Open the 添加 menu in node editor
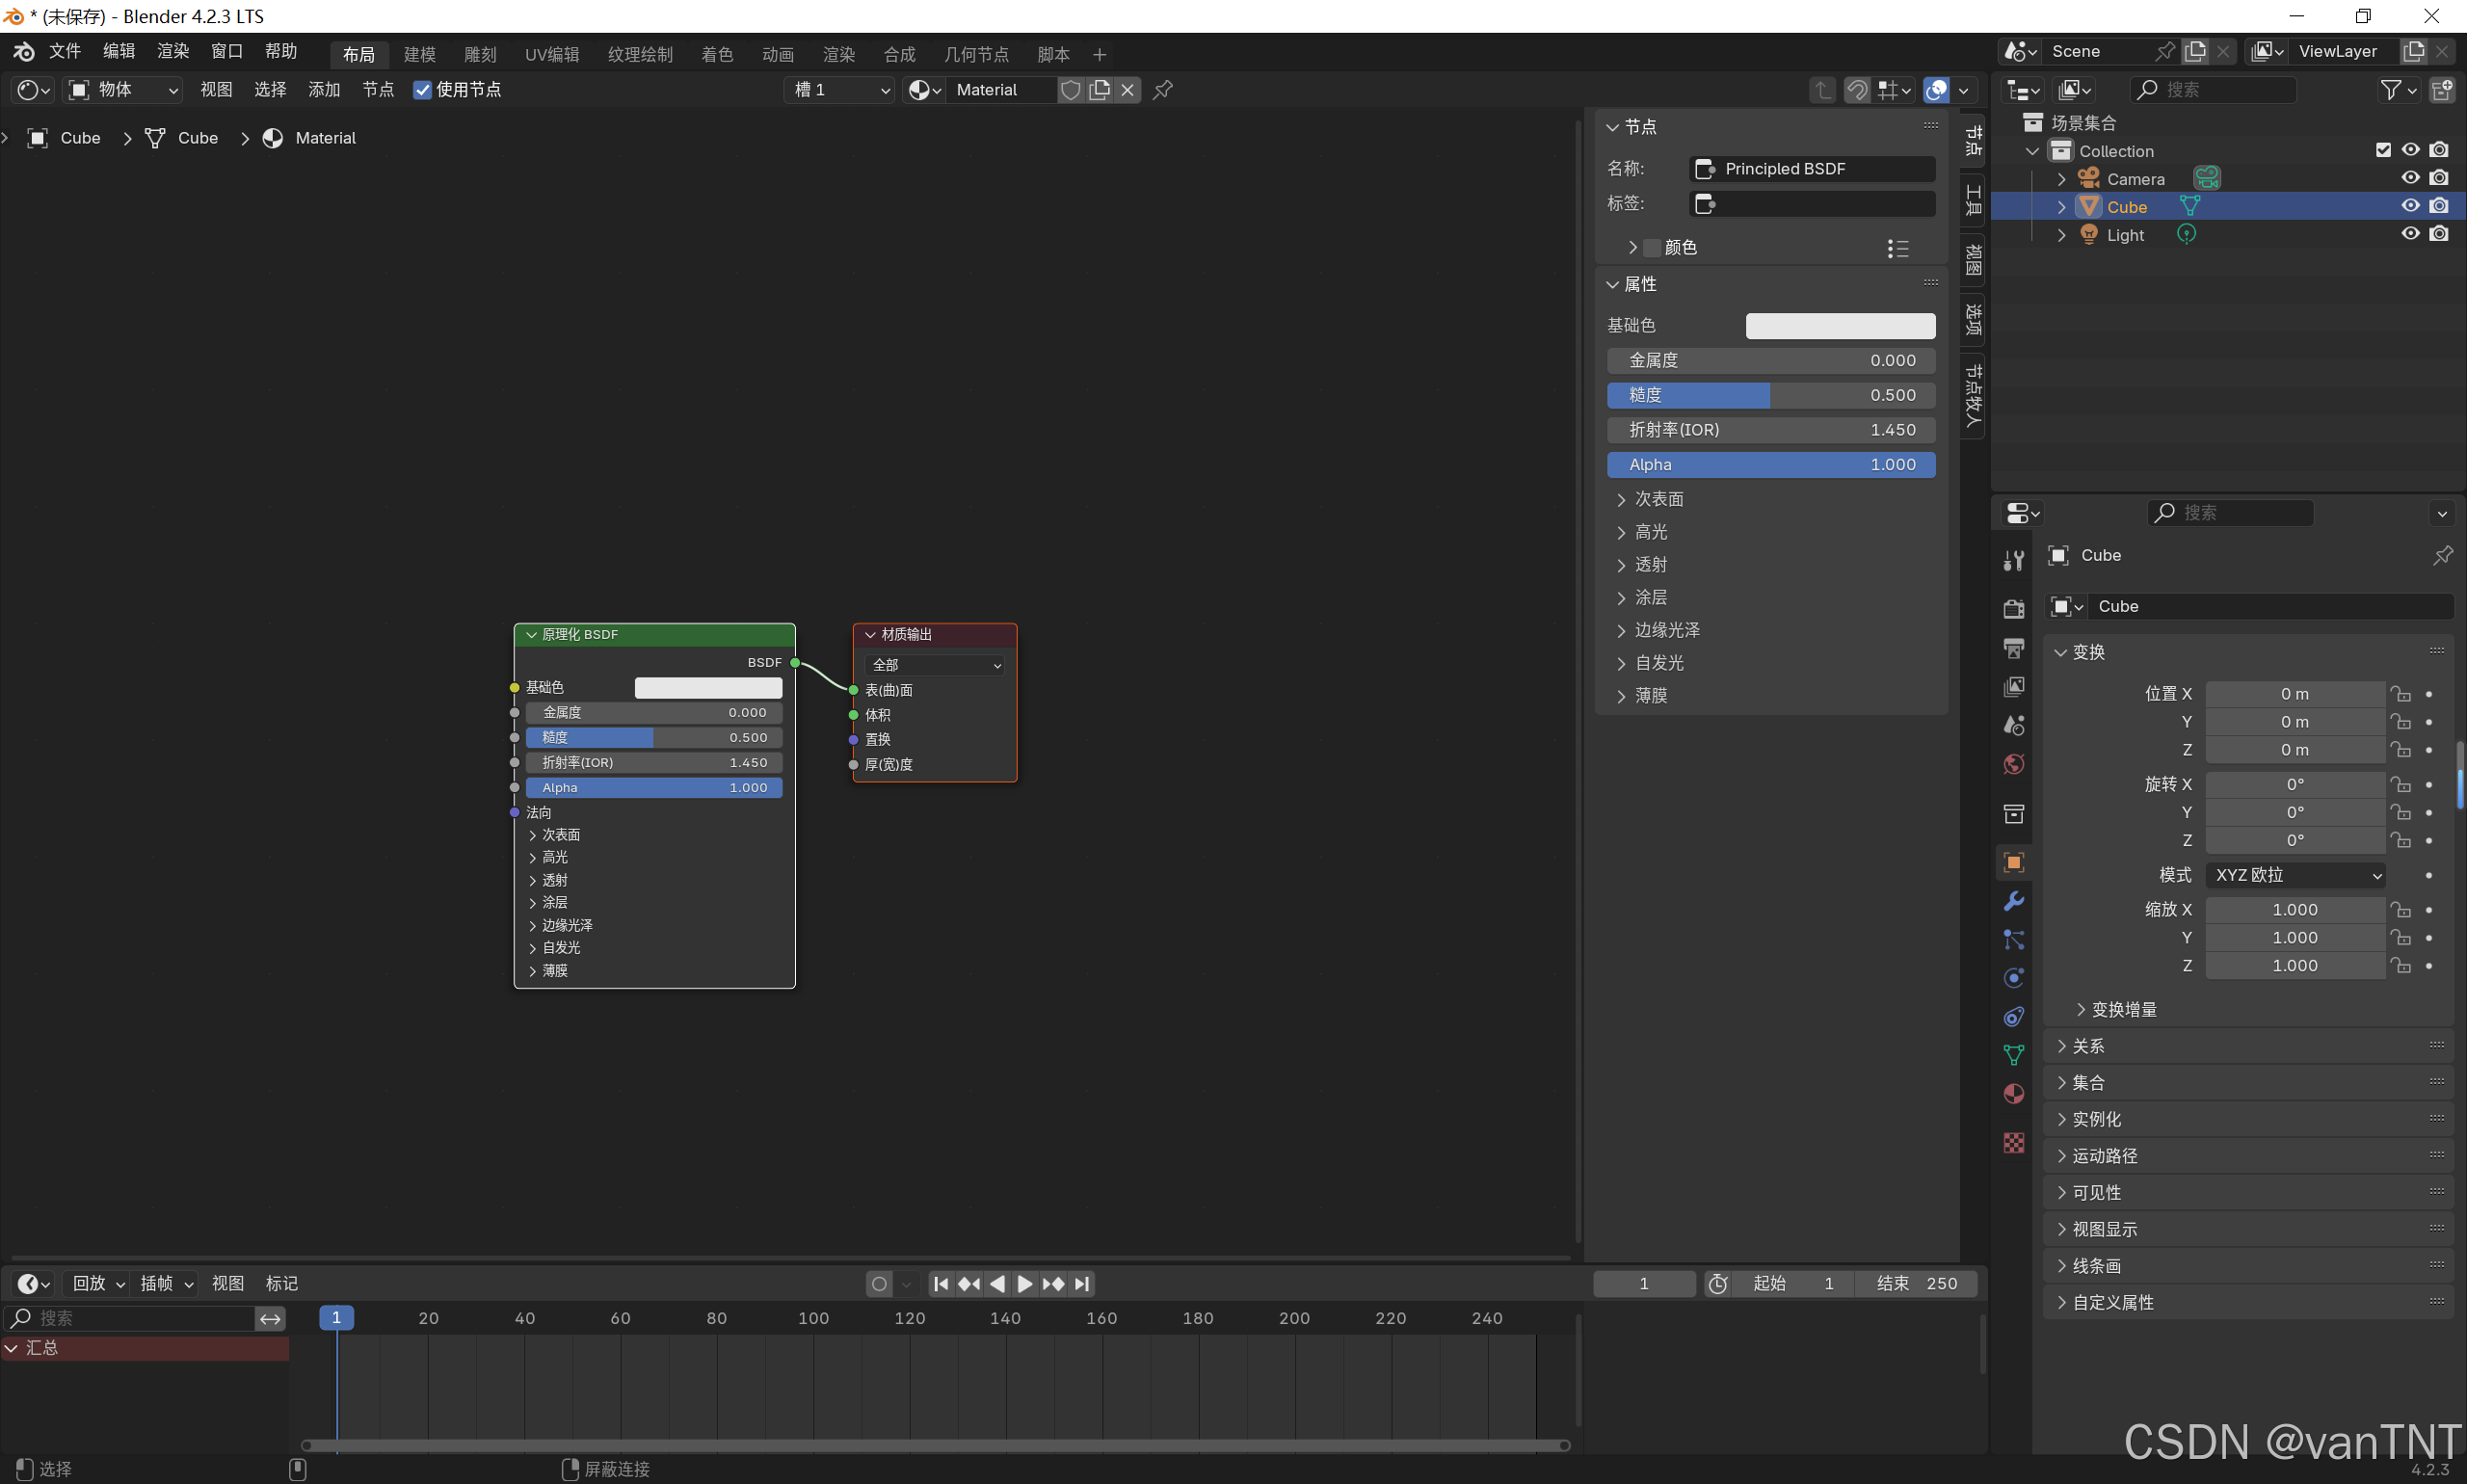Image resolution: width=2467 pixels, height=1484 pixels. coord(324,90)
